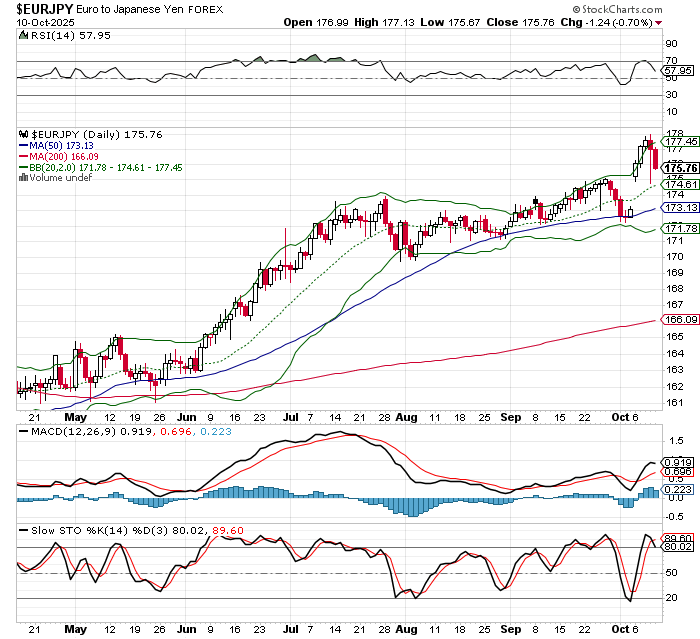Click the MACD(12,26,9) panel label
Image resolution: width=700 pixels, height=639 pixels.
pyautogui.click(x=58, y=431)
